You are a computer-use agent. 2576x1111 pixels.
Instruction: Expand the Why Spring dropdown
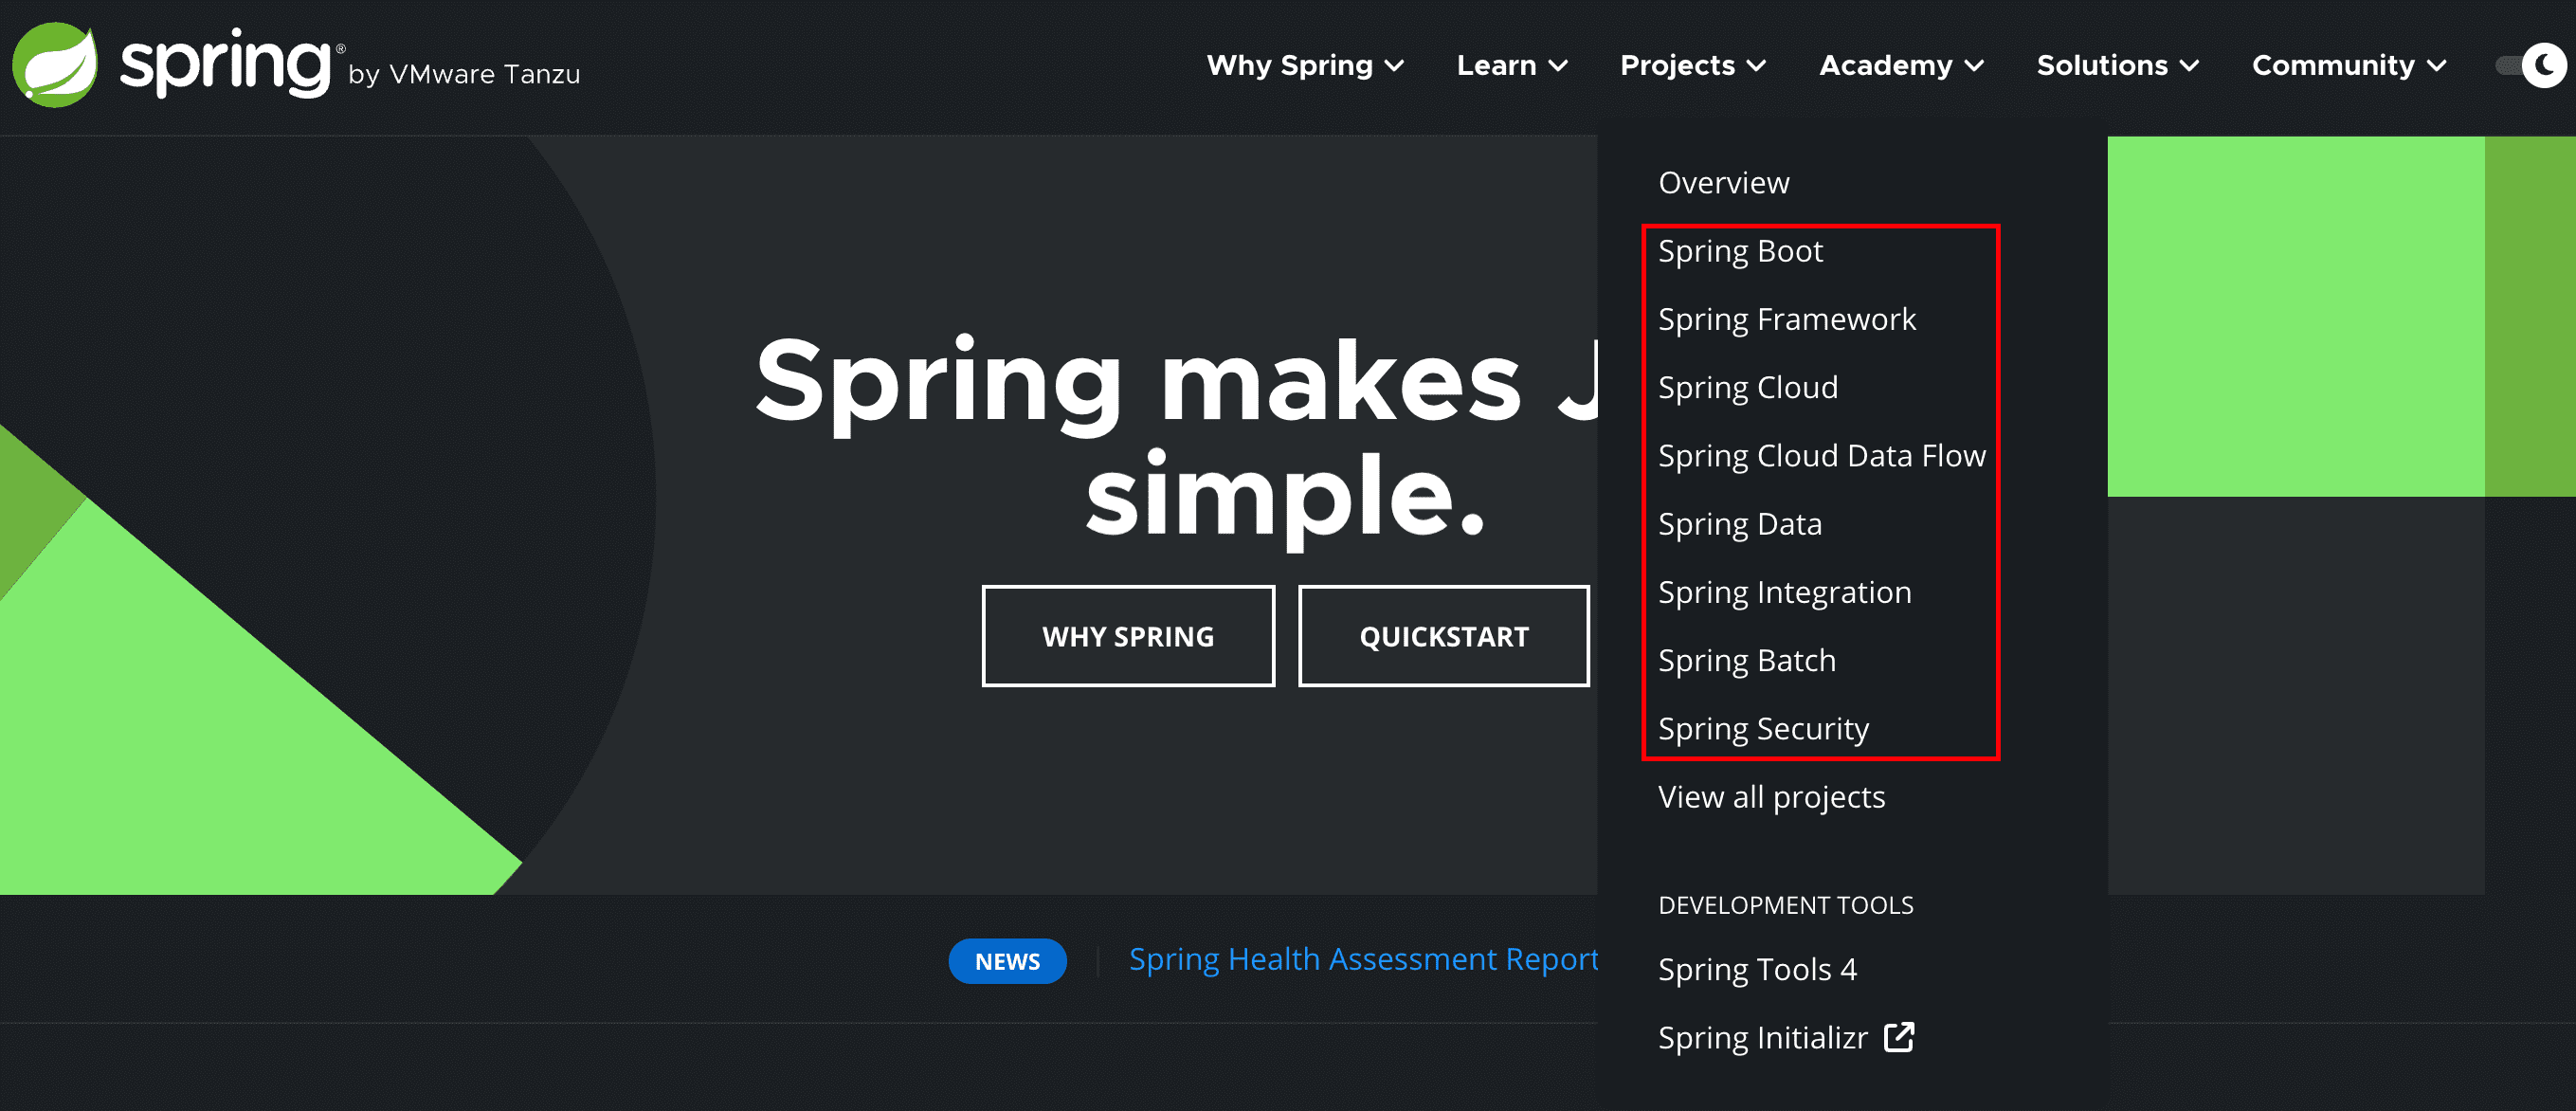1305,66
